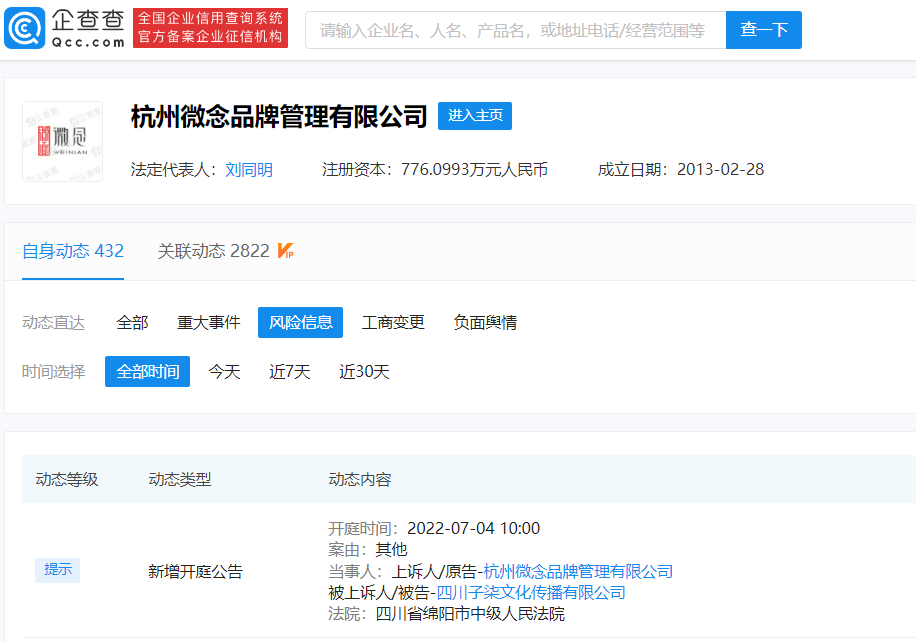Choose the 今天 time range
916x642 pixels.
pos(224,372)
